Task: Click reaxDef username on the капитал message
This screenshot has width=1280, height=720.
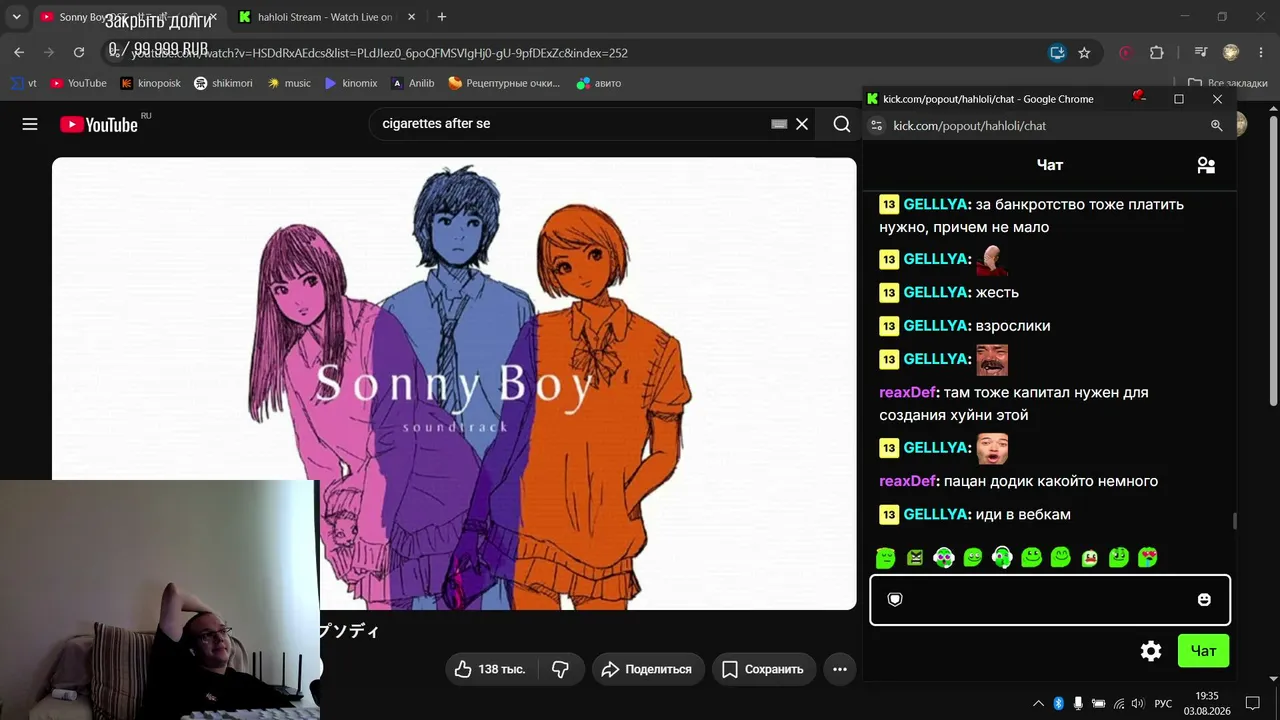Action: tap(908, 392)
